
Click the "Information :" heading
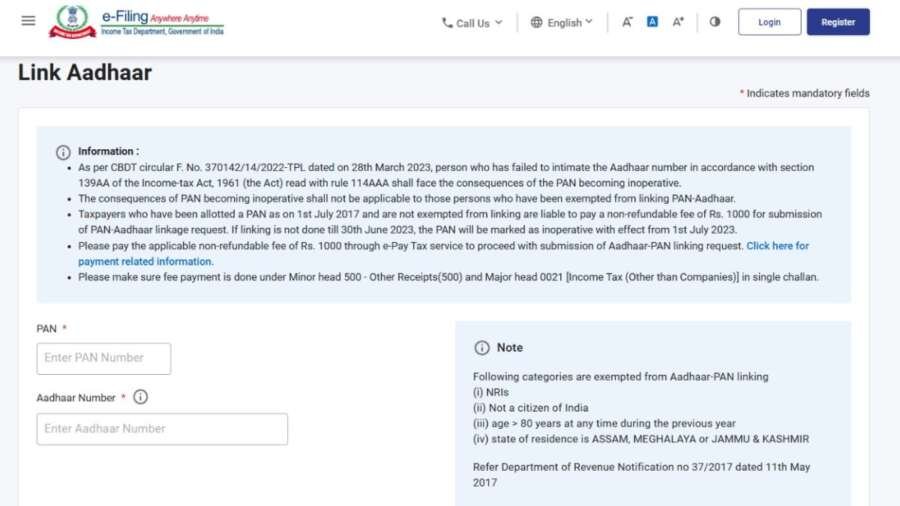coord(108,151)
